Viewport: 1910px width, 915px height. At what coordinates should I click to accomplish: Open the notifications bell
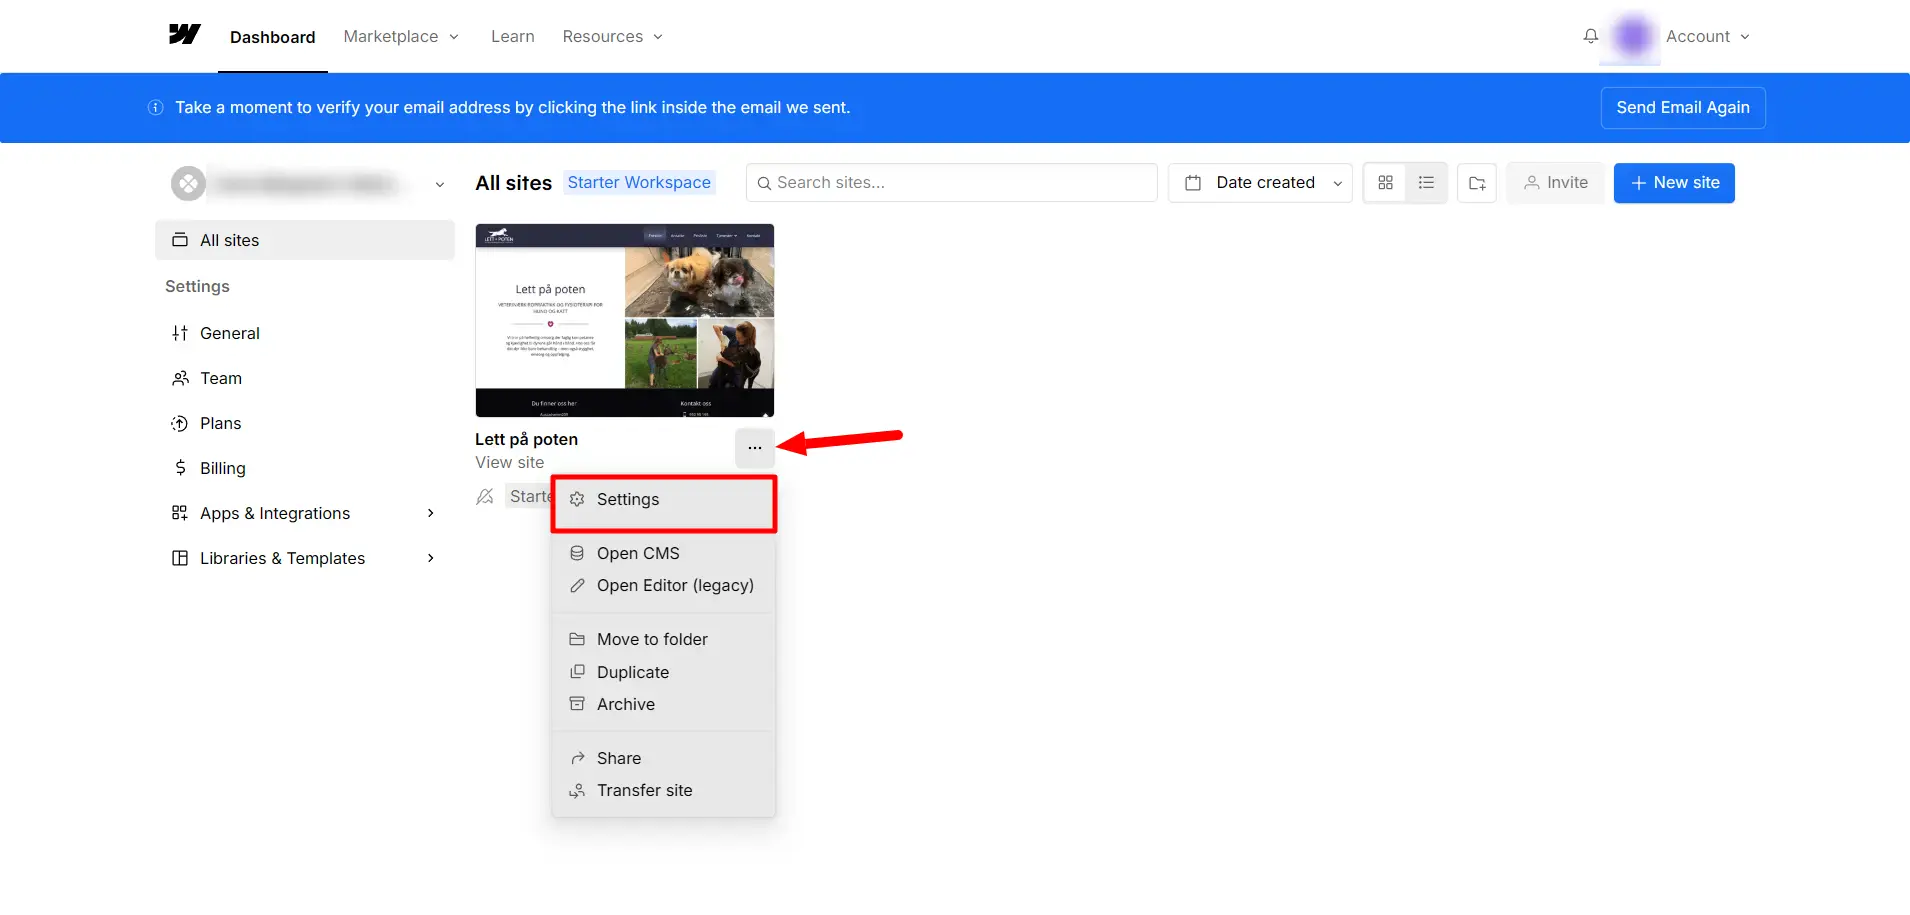[x=1591, y=36]
